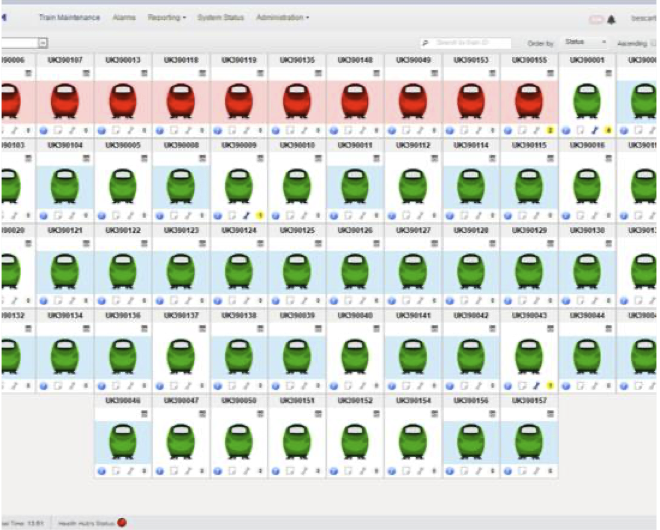Click the red Health Hub Status indicator
The height and width of the screenshot is (530, 660).
(122, 522)
